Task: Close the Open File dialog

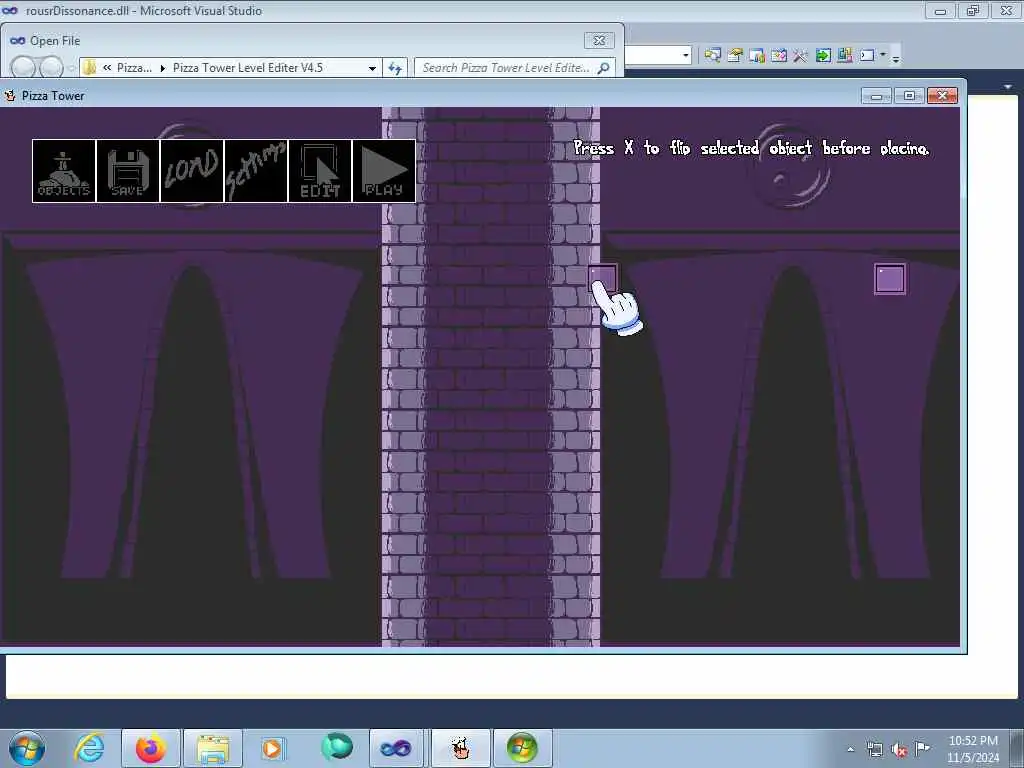Action: [x=599, y=40]
